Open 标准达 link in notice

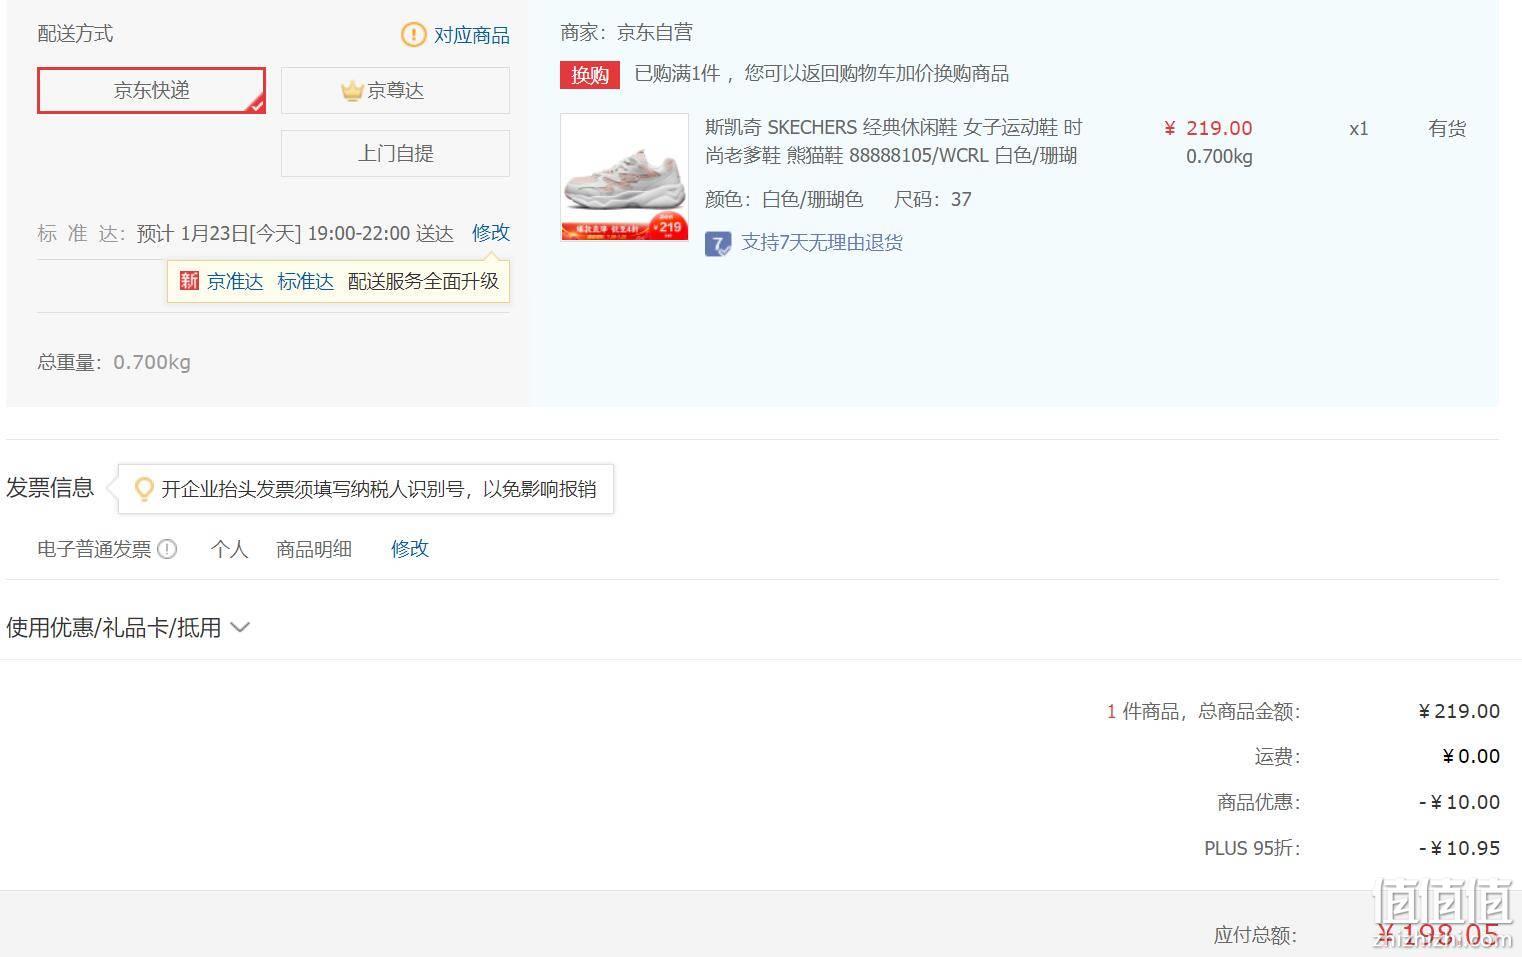click(305, 281)
